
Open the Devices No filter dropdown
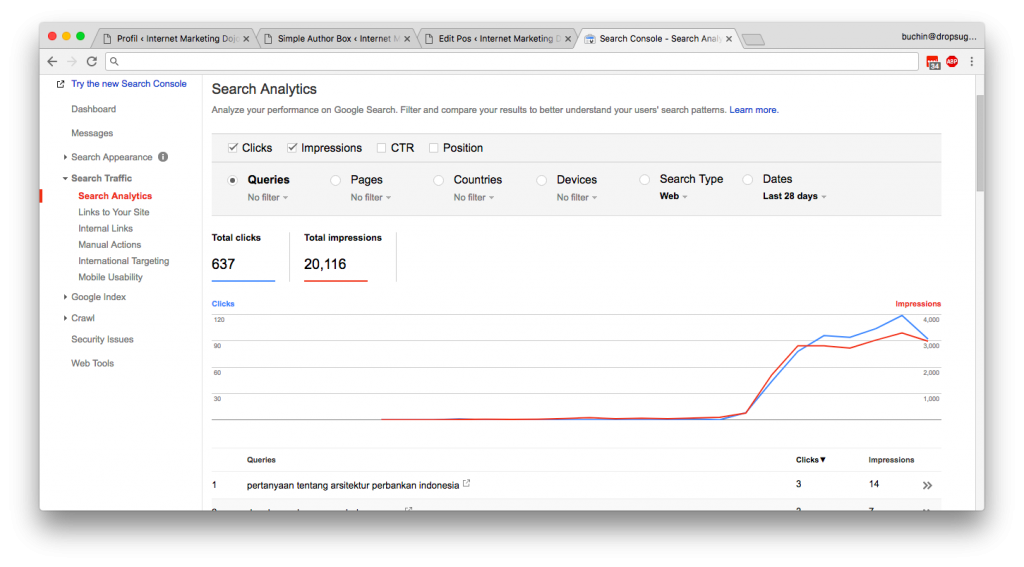[x=577, y=197]
